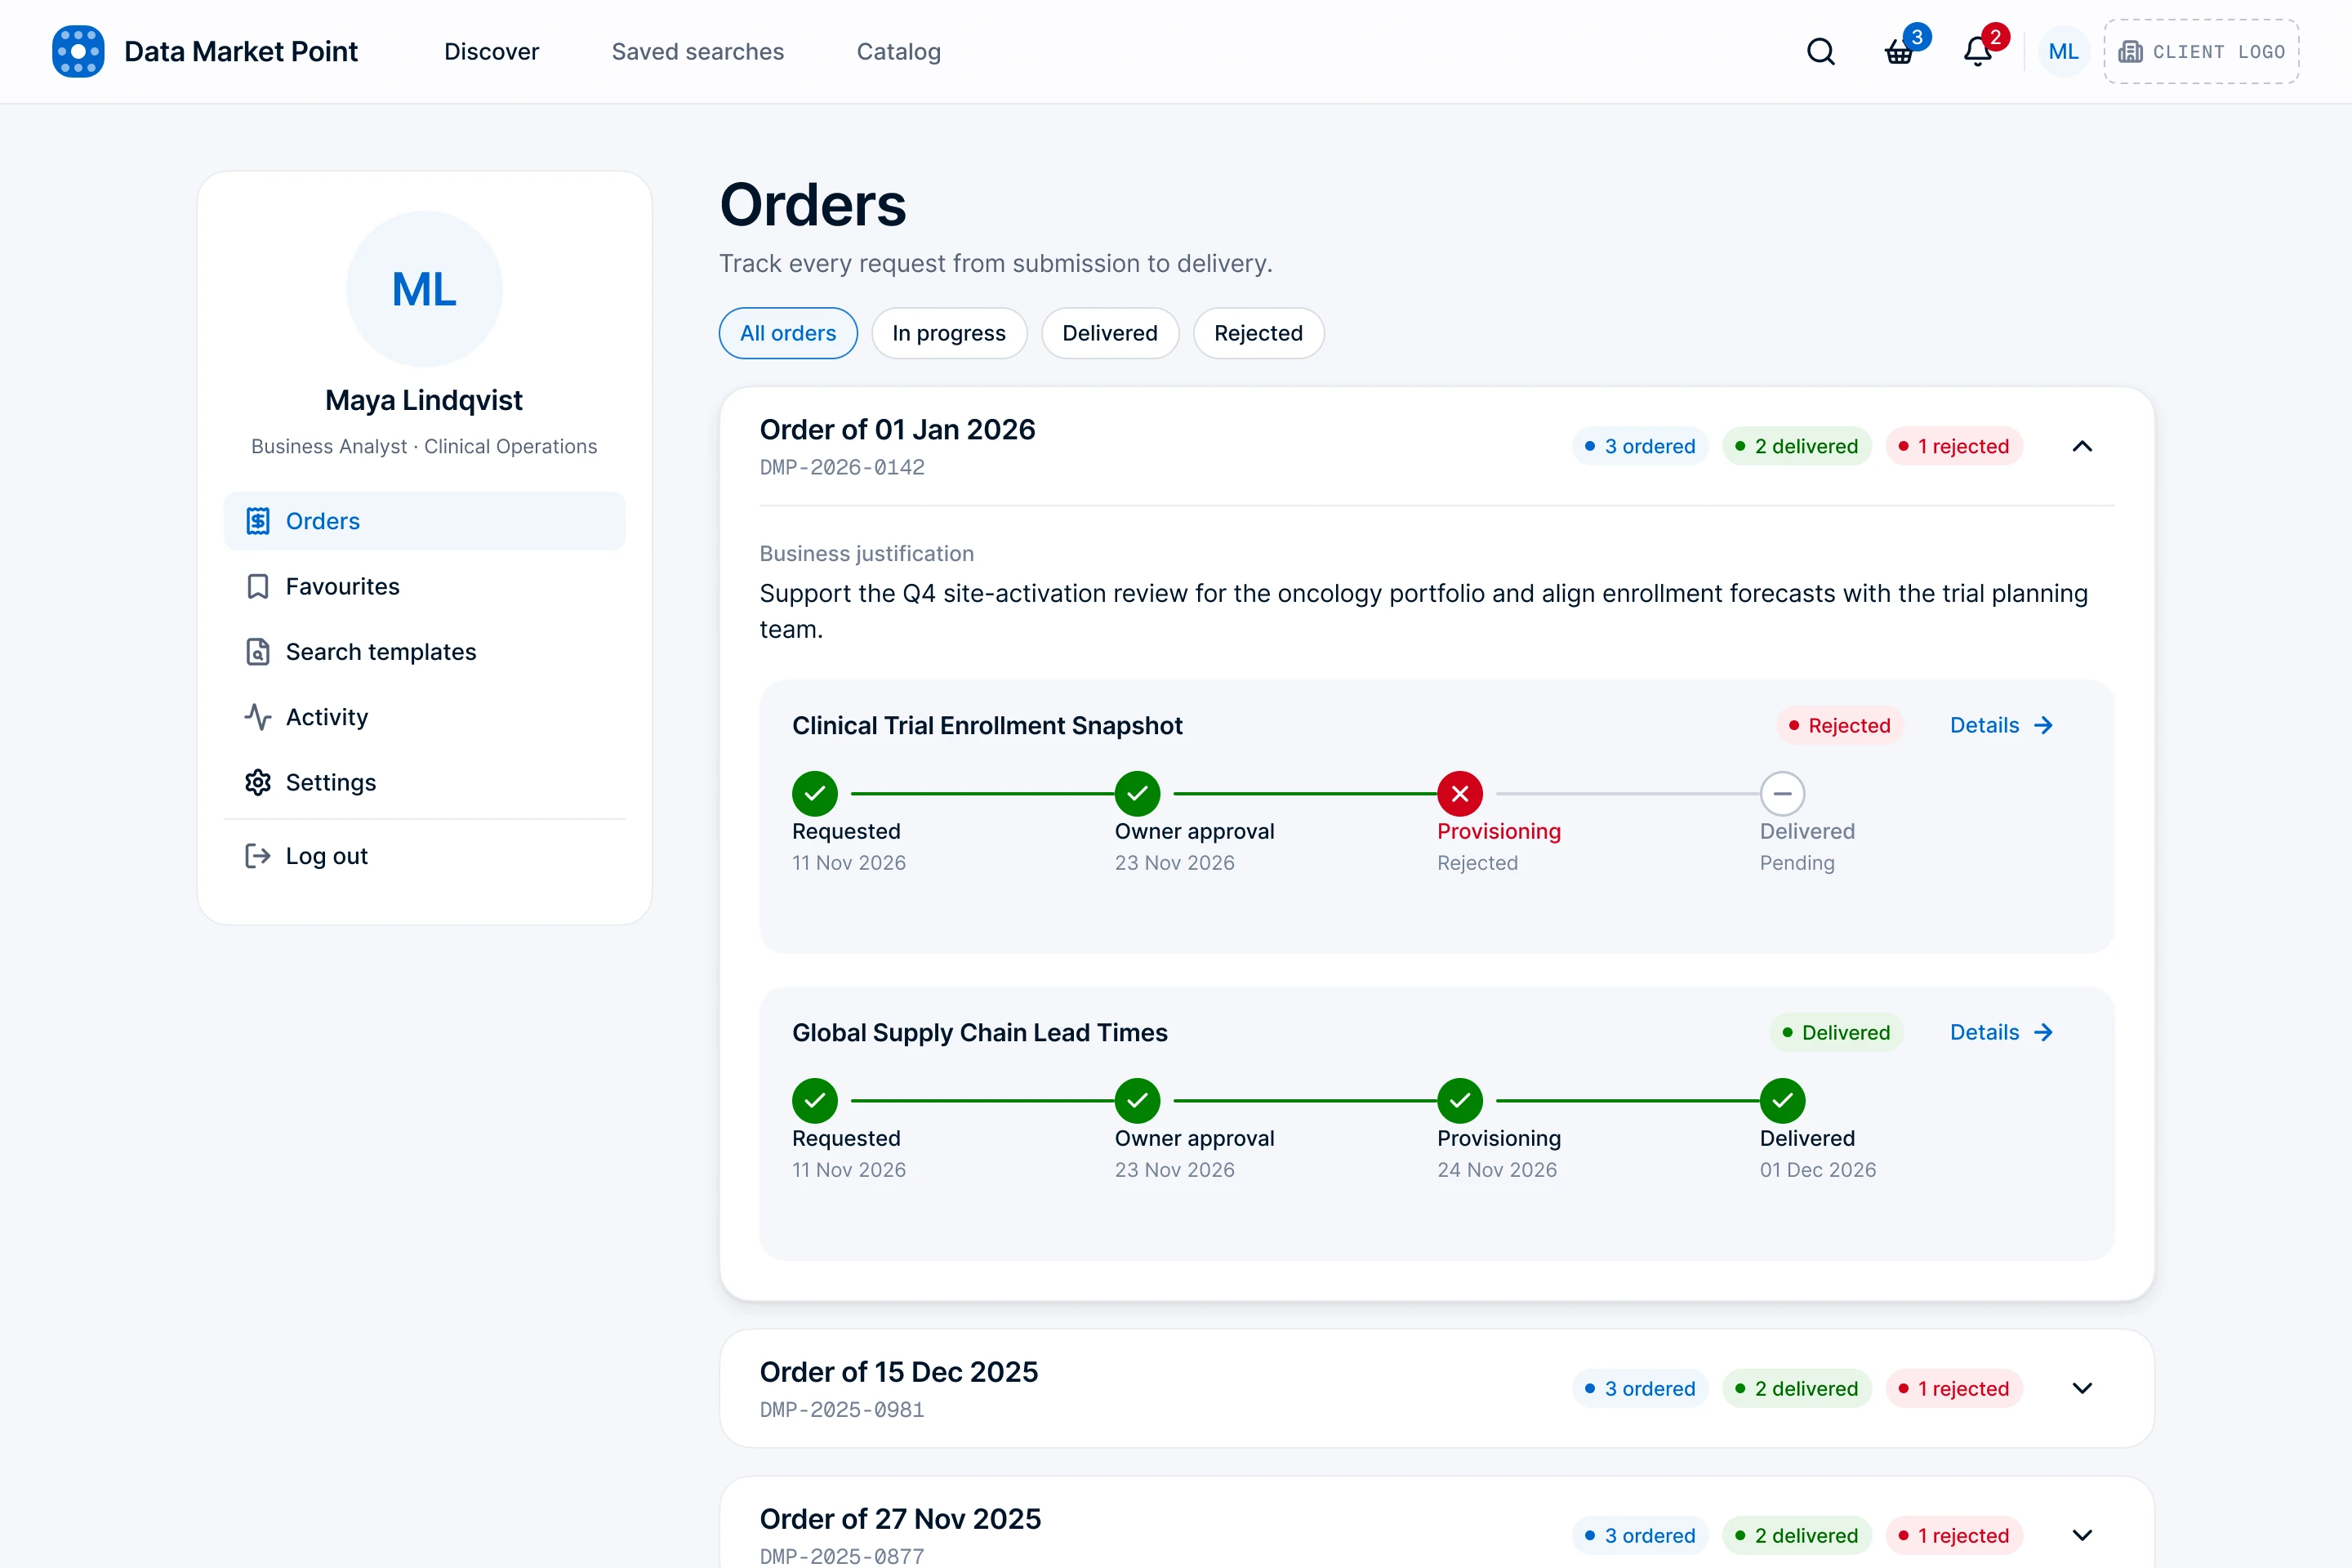Click the Rejected status badge on Clinical Trial
Screen dimensions: 2352x1568
pos(1839,725)
